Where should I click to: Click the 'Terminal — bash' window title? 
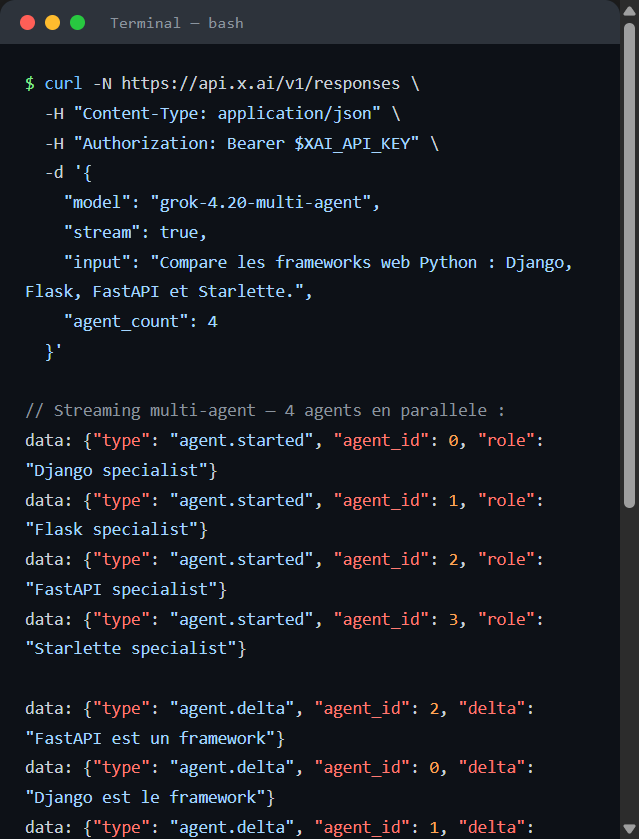pos(177,23)
